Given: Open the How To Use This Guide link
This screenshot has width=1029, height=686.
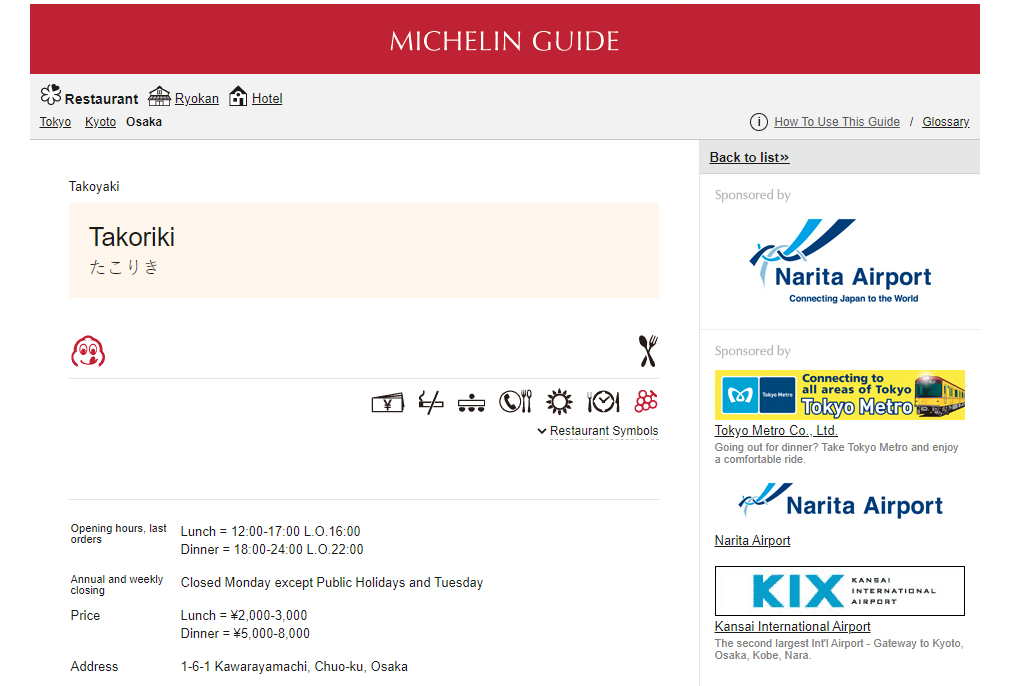Looking at the screenshot, I should [x=836, y=122].
